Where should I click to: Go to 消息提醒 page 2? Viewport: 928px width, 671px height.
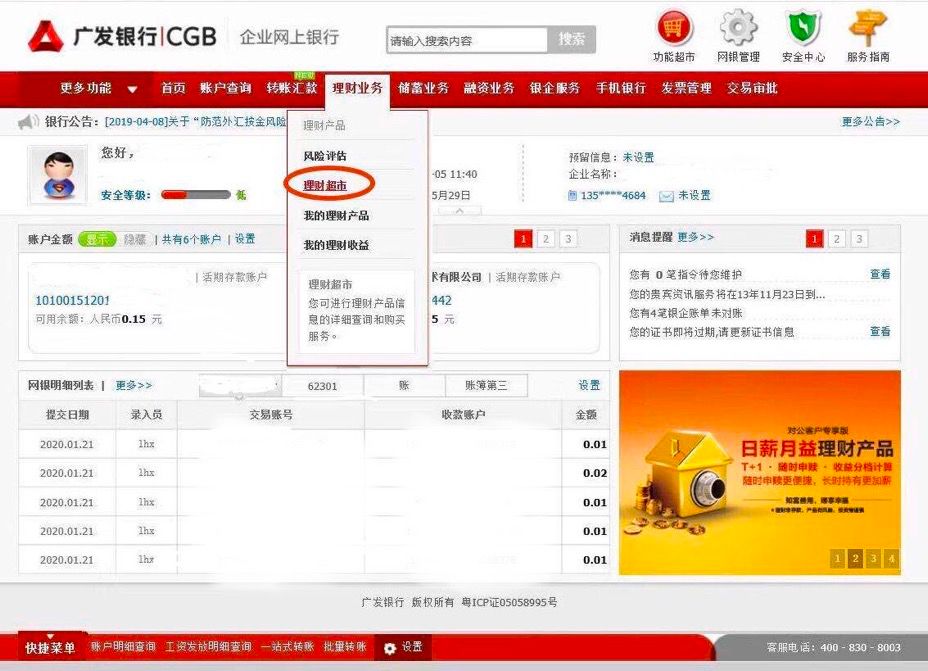(x=837, y=239)
